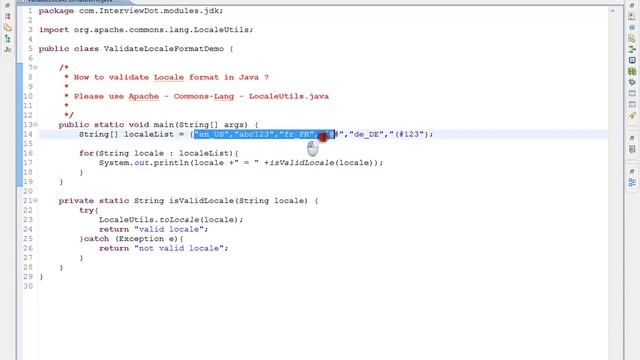
Task: Open the lower window-shaped view icon
Action: 632,104
